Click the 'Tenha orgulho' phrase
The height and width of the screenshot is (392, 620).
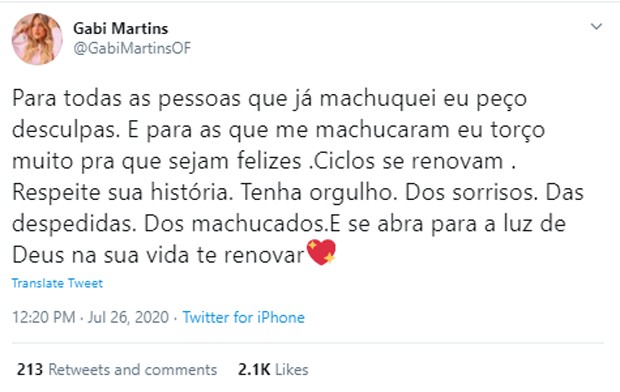click(x=319, y=193)
